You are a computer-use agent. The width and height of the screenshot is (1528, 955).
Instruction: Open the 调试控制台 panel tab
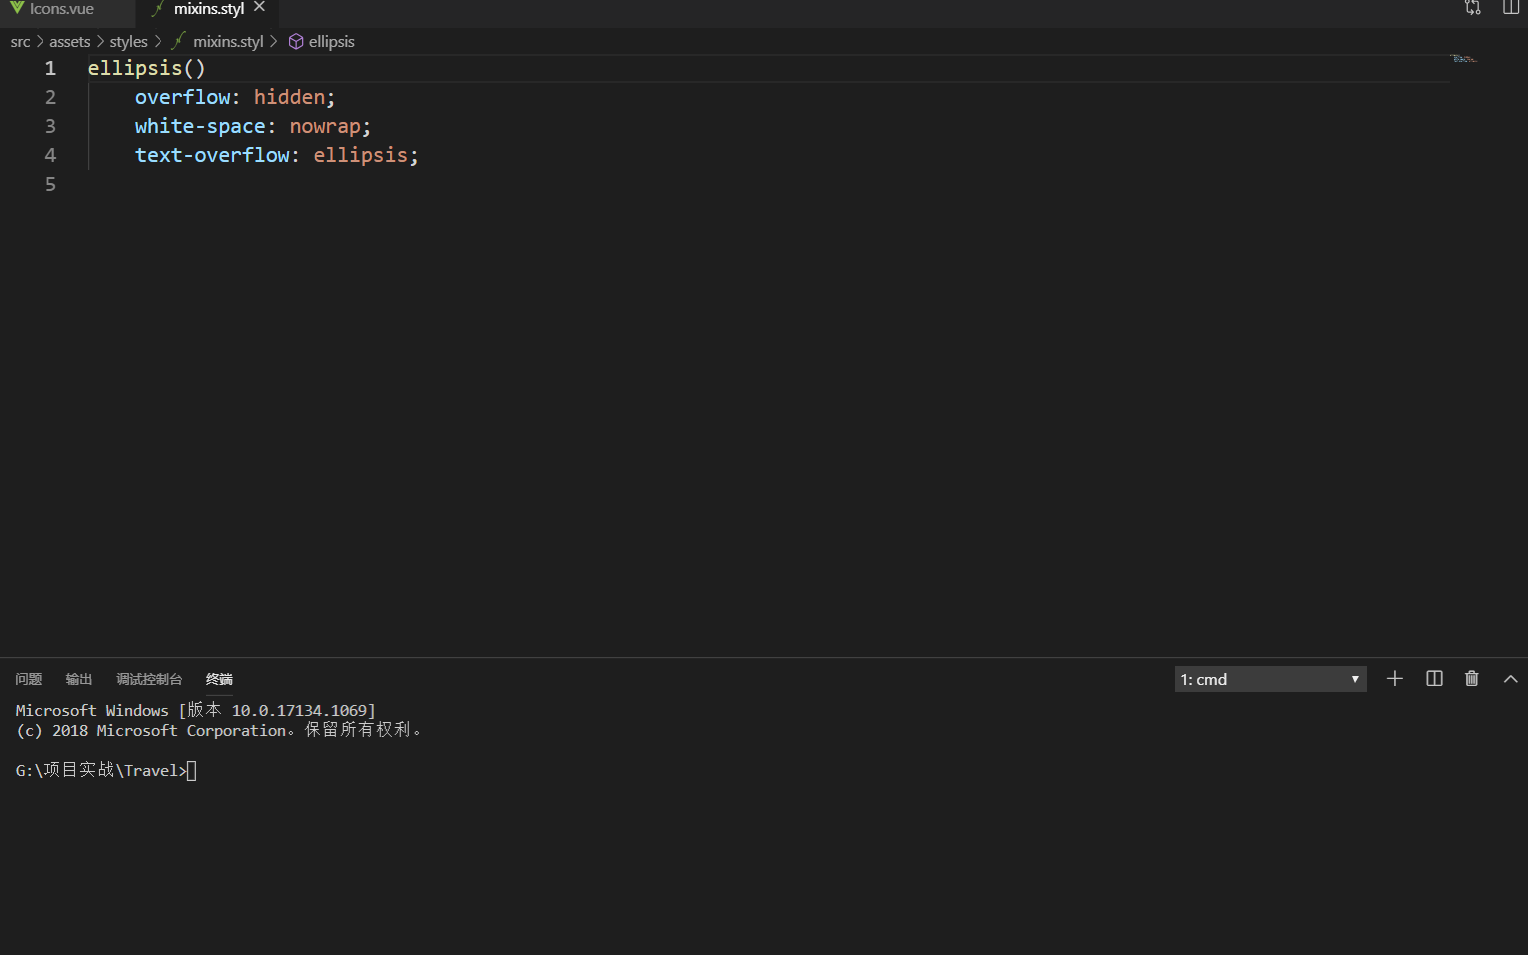(x=148, y=679)
